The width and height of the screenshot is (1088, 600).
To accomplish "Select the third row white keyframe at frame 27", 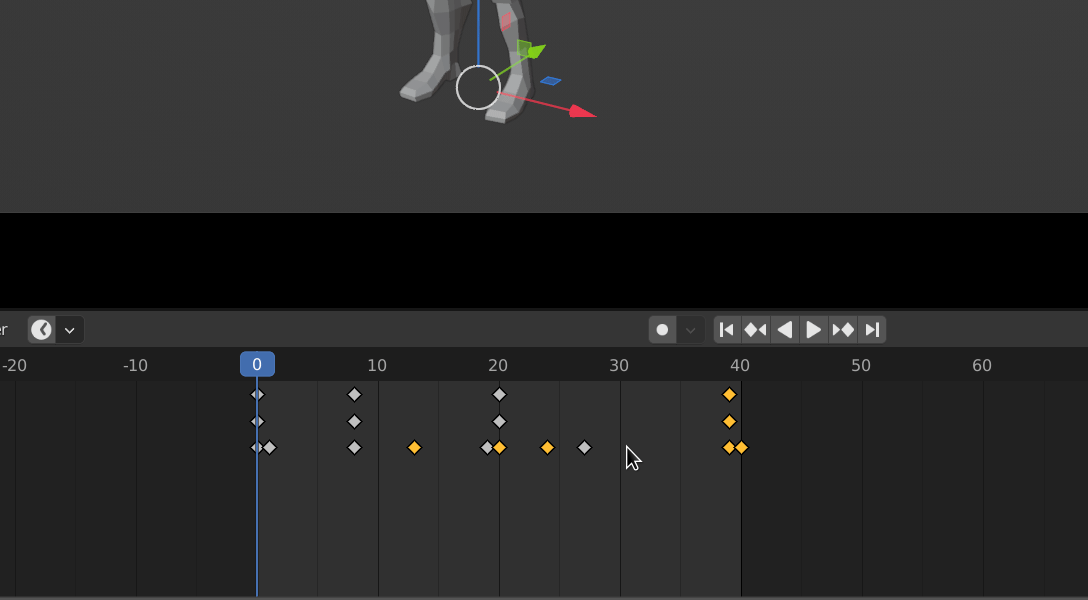I will pos(584,447).
